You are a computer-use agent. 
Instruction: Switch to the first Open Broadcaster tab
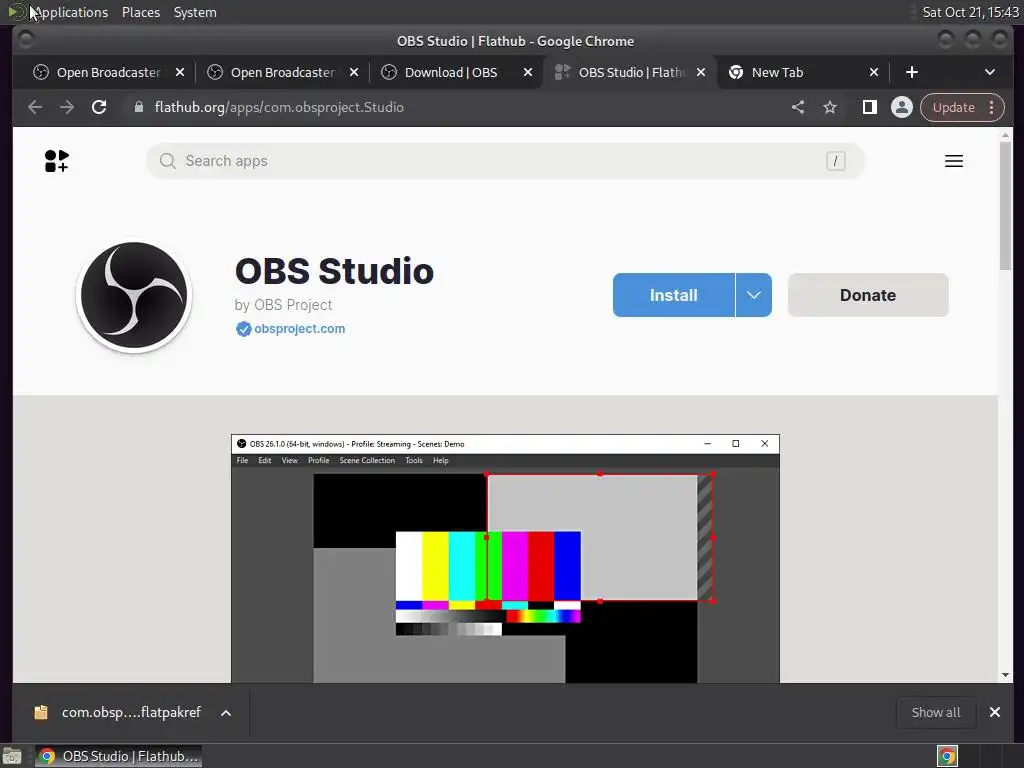[108, 72]
